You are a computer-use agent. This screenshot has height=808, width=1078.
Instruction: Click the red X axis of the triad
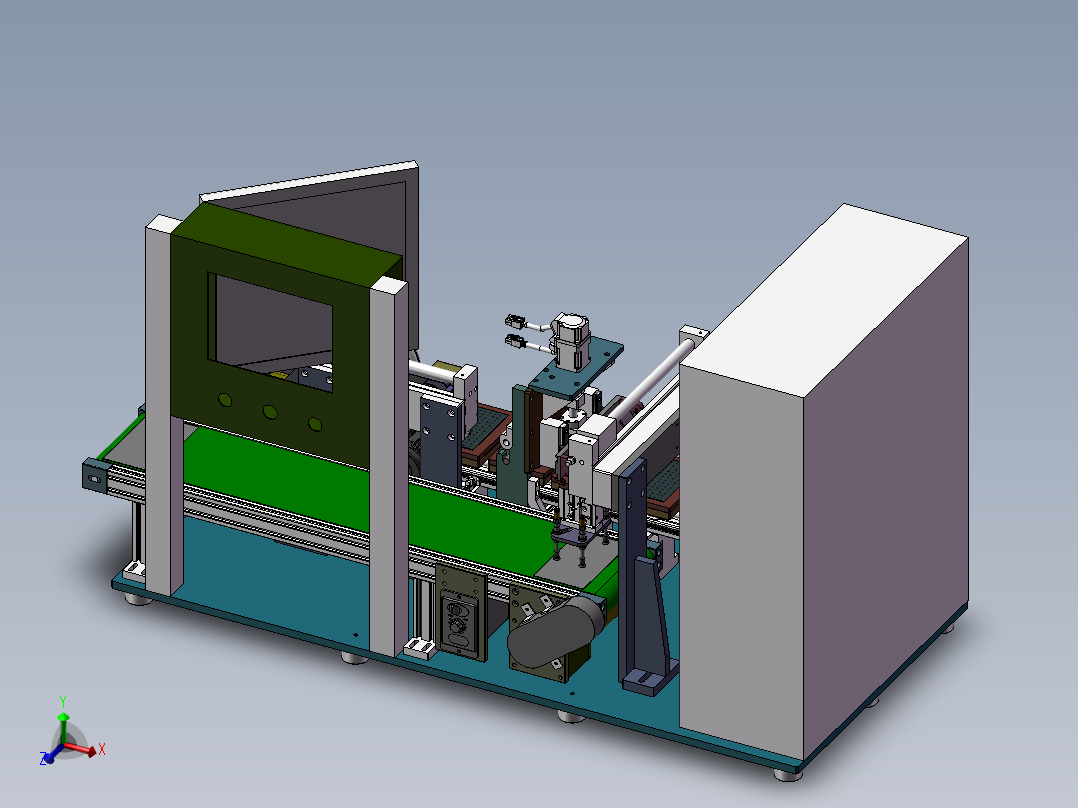[x=82, y=749]
